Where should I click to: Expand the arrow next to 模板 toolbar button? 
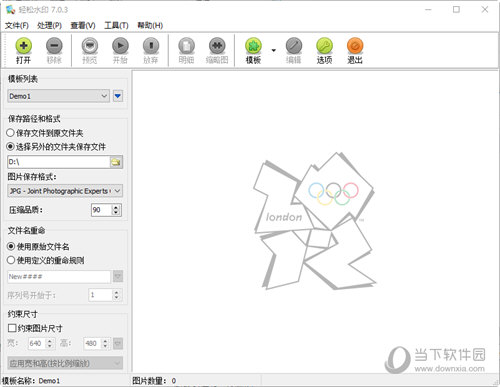[274, 50]
